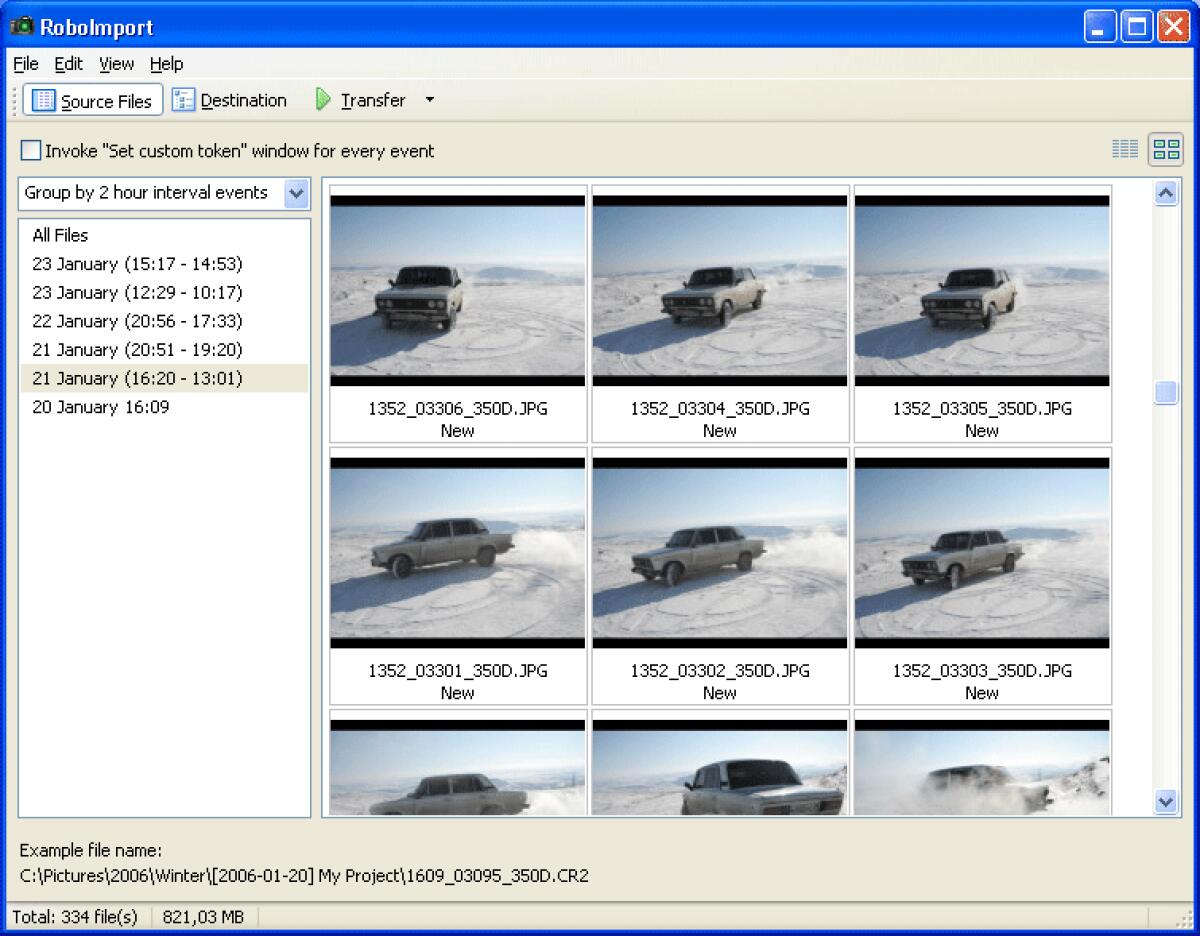Open the View menu
The width and height of the screenshot is (1200, 936).
[116, 64]
